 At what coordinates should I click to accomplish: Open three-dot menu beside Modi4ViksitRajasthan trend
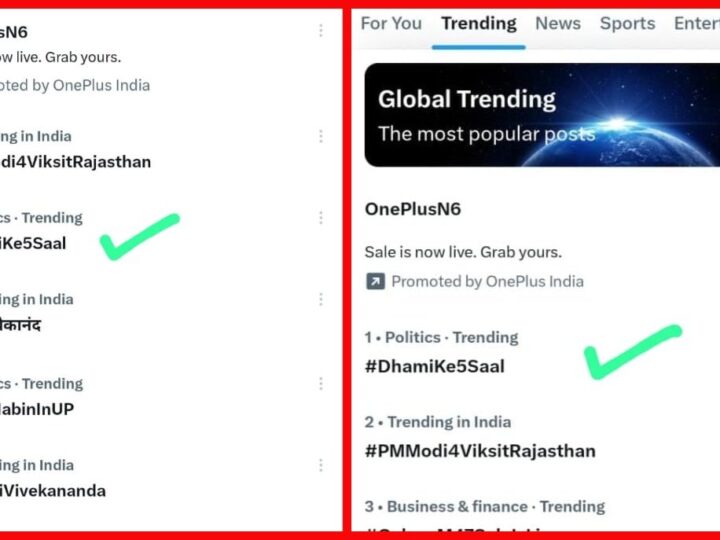coord(321,136)
